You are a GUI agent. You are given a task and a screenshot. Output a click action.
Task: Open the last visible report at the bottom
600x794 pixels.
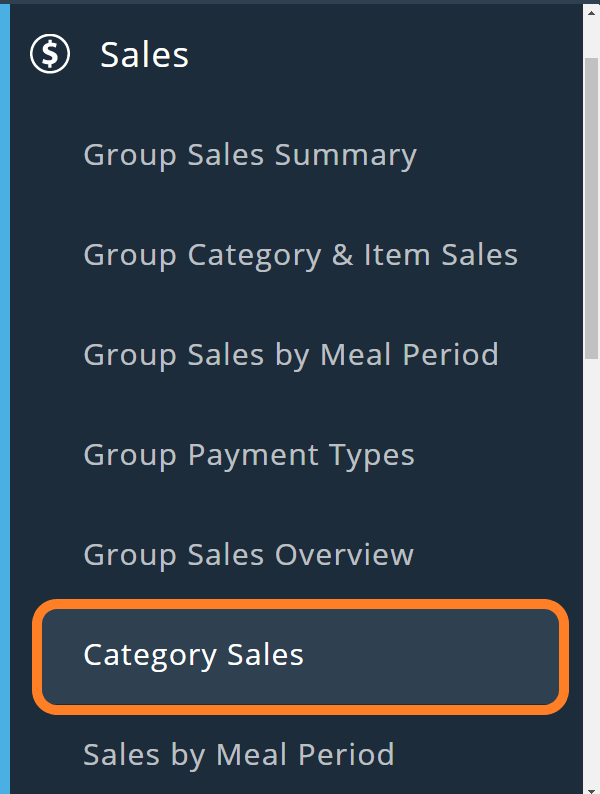pyautogui.click(x=238, y=754)
